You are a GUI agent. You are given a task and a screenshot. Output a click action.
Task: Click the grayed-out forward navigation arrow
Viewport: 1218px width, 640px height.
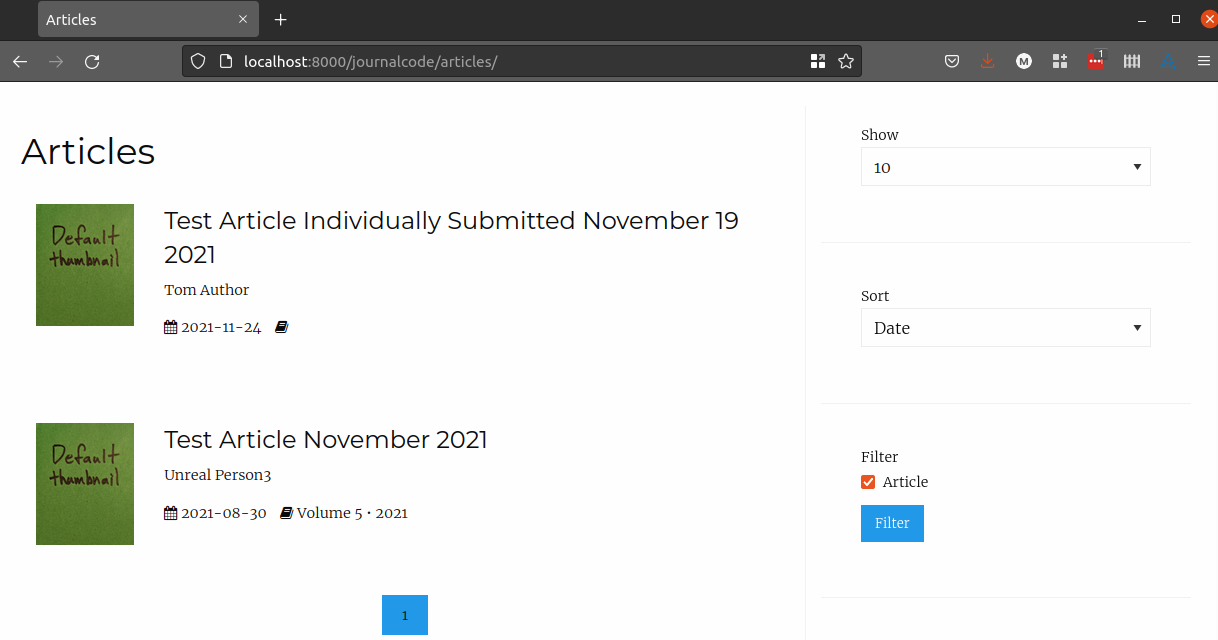[x=56, y=62]
